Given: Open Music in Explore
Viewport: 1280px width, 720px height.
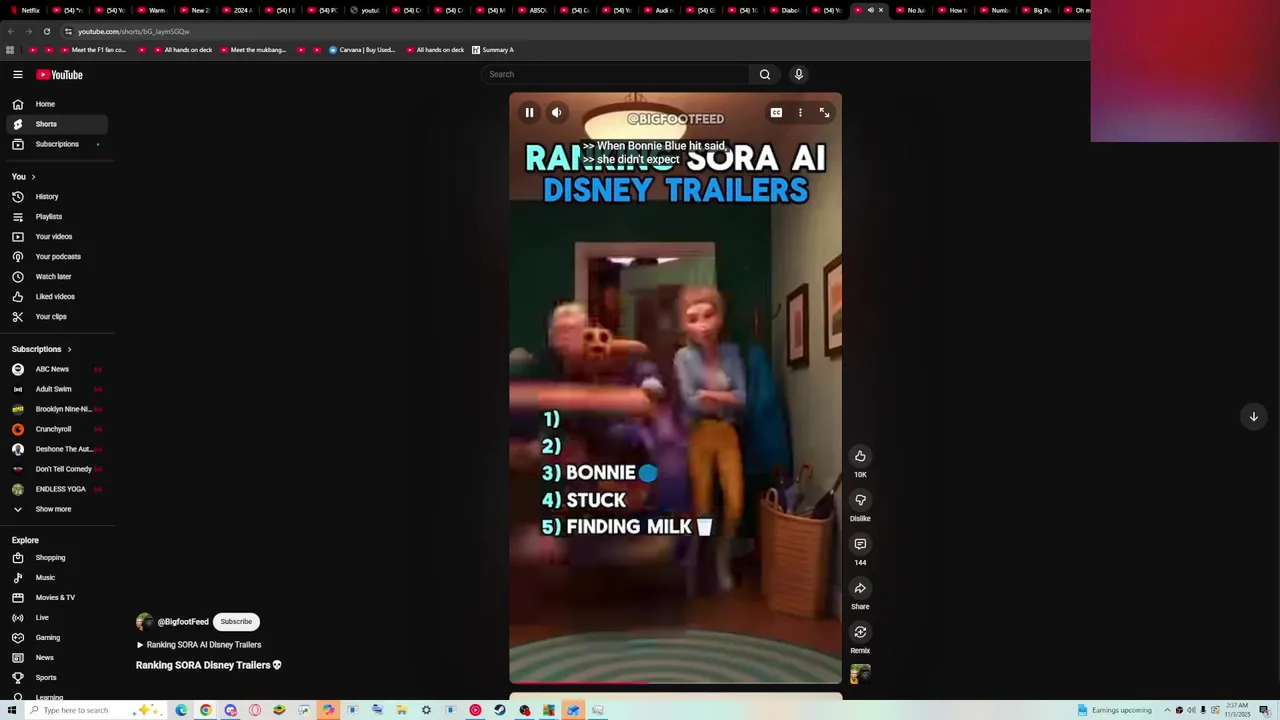Looking at the screenshot, I should pyautogui.click(x=57, y=578).
